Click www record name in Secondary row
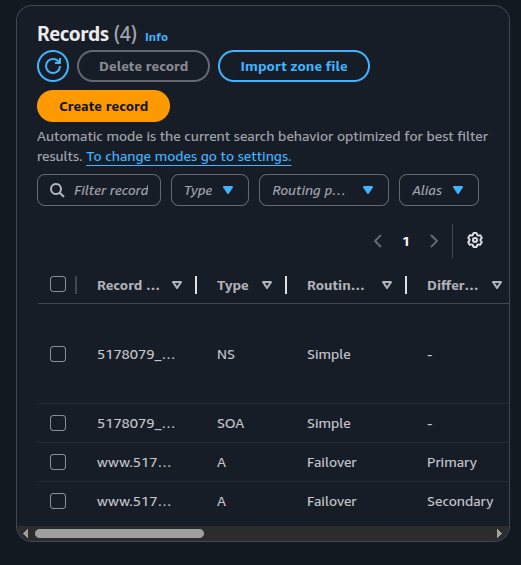The image size is (521, 565). click(134, 502)
